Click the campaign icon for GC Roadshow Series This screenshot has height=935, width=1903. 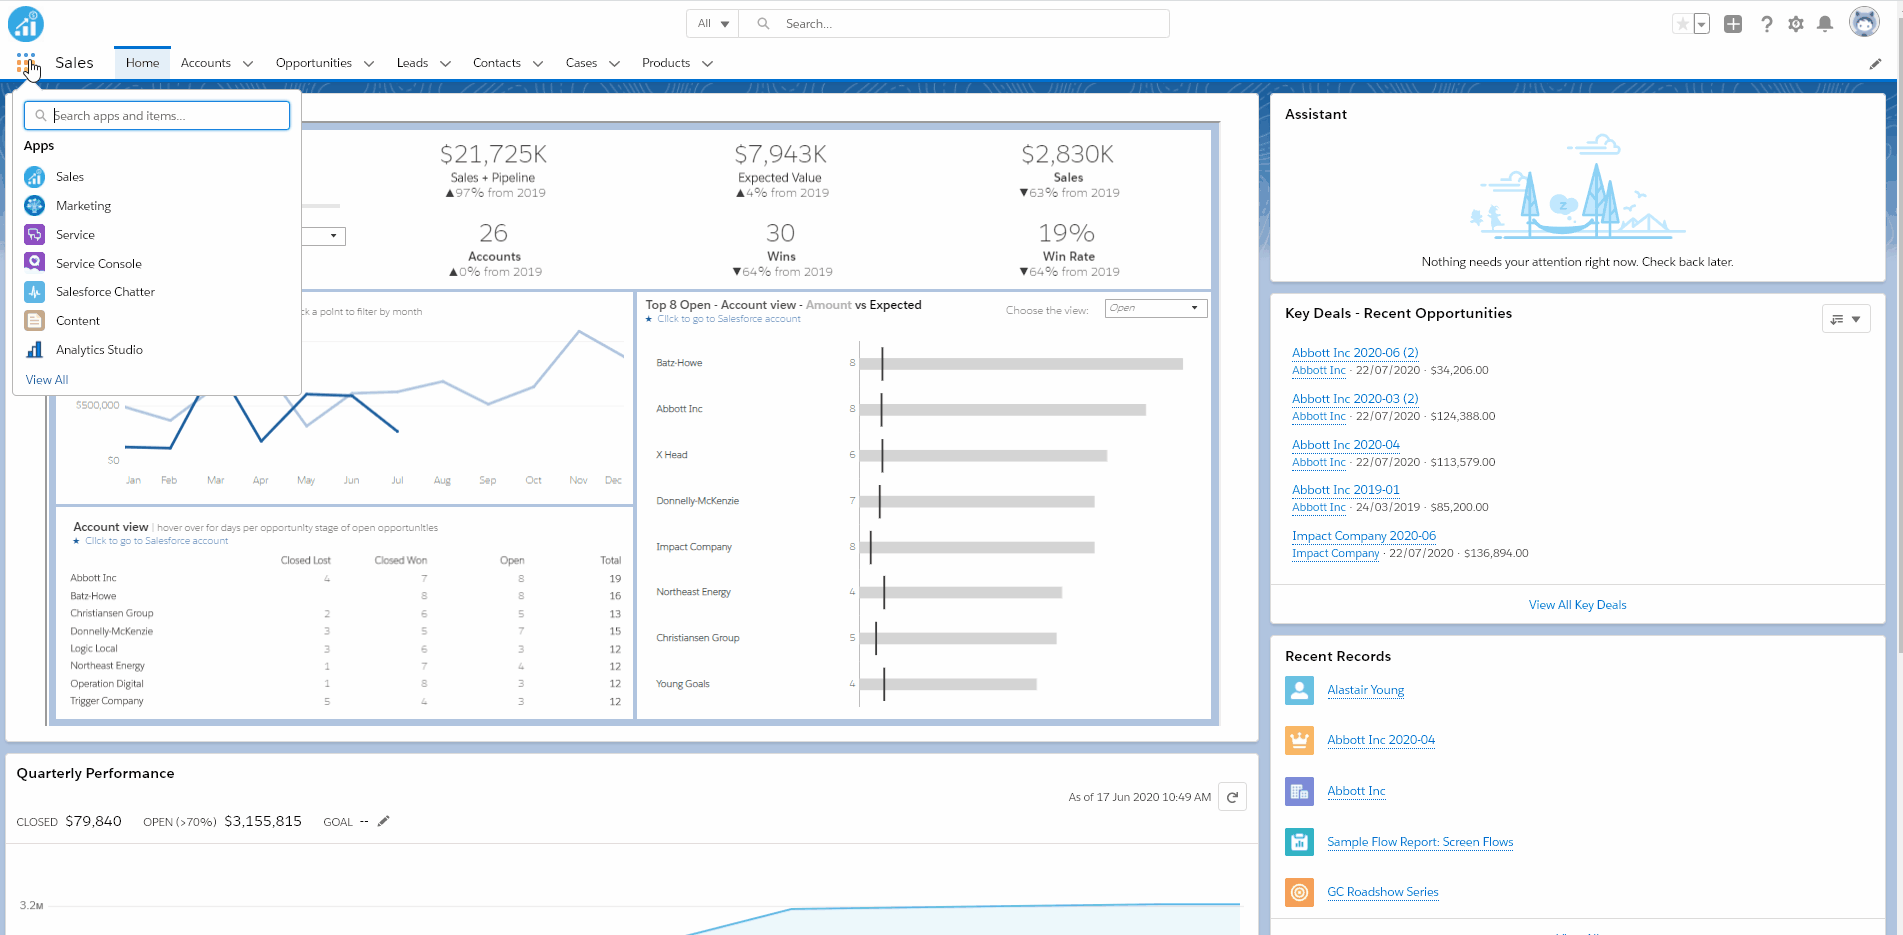pos(1299,892)
